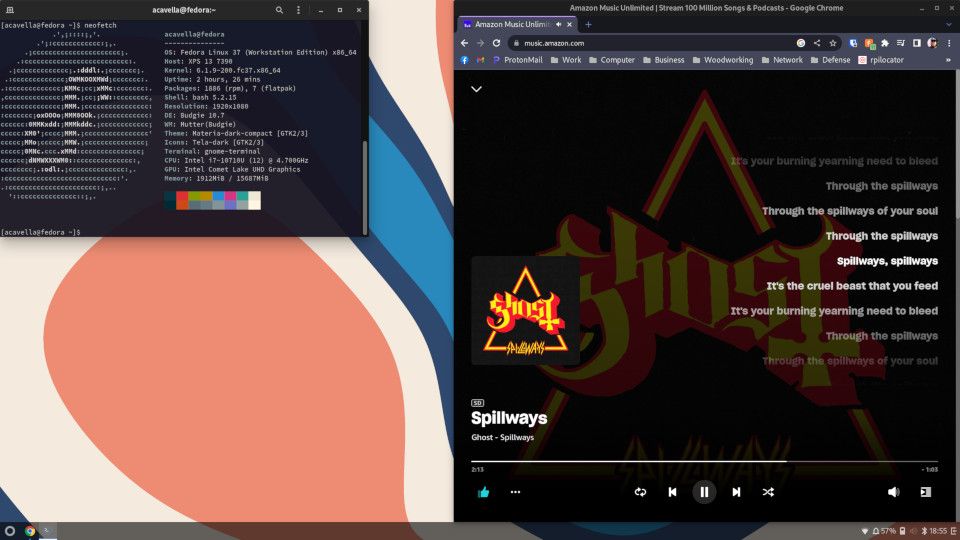Open the Bluetooth indicator in the panel

[924, 531]
